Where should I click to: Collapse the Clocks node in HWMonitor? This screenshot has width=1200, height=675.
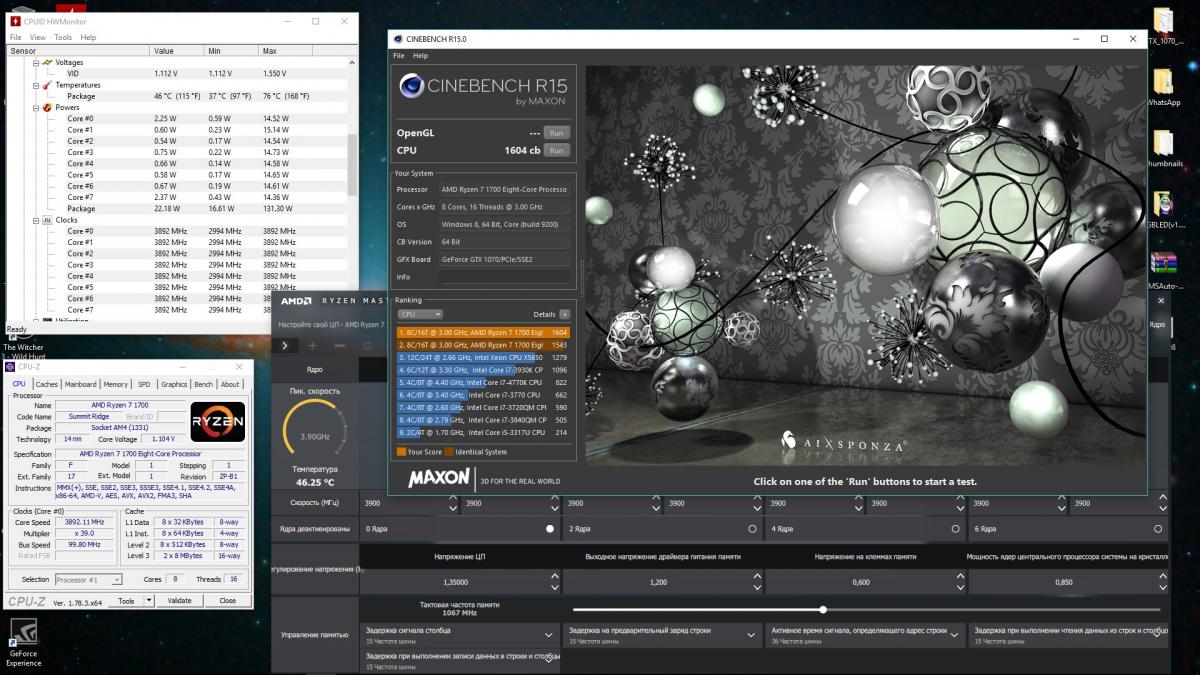(x=36, y=220)
